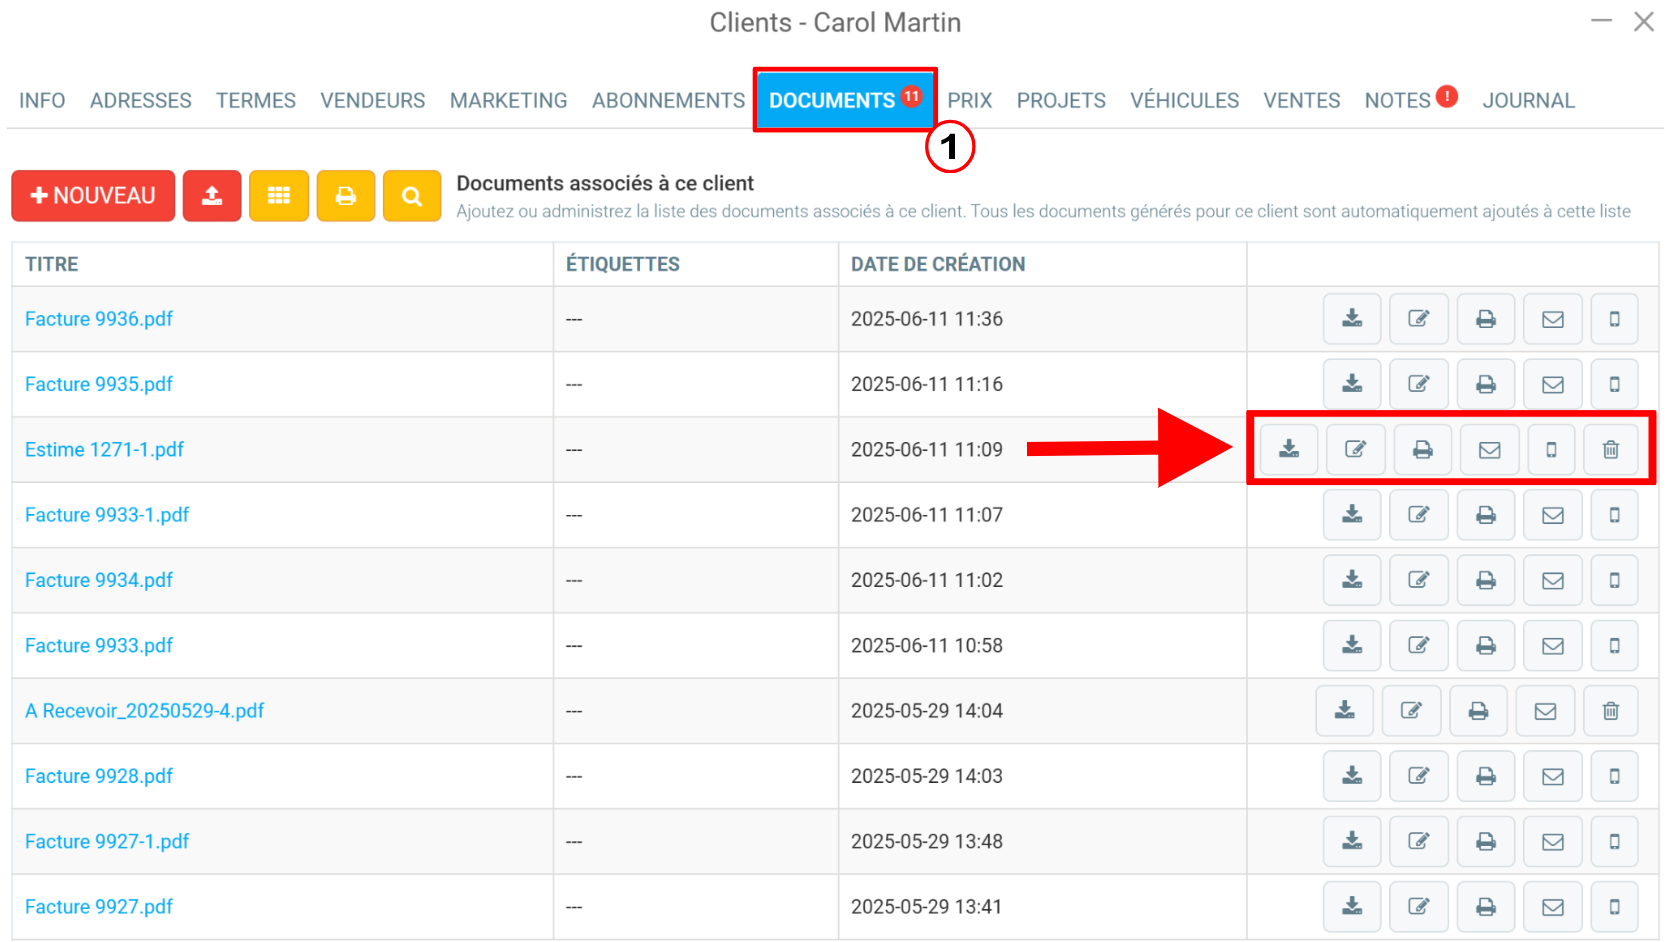The height and width of the screenshot is (942, 1666).
Task: Open Facture 9933.pdf link
Action: (99, 646)
